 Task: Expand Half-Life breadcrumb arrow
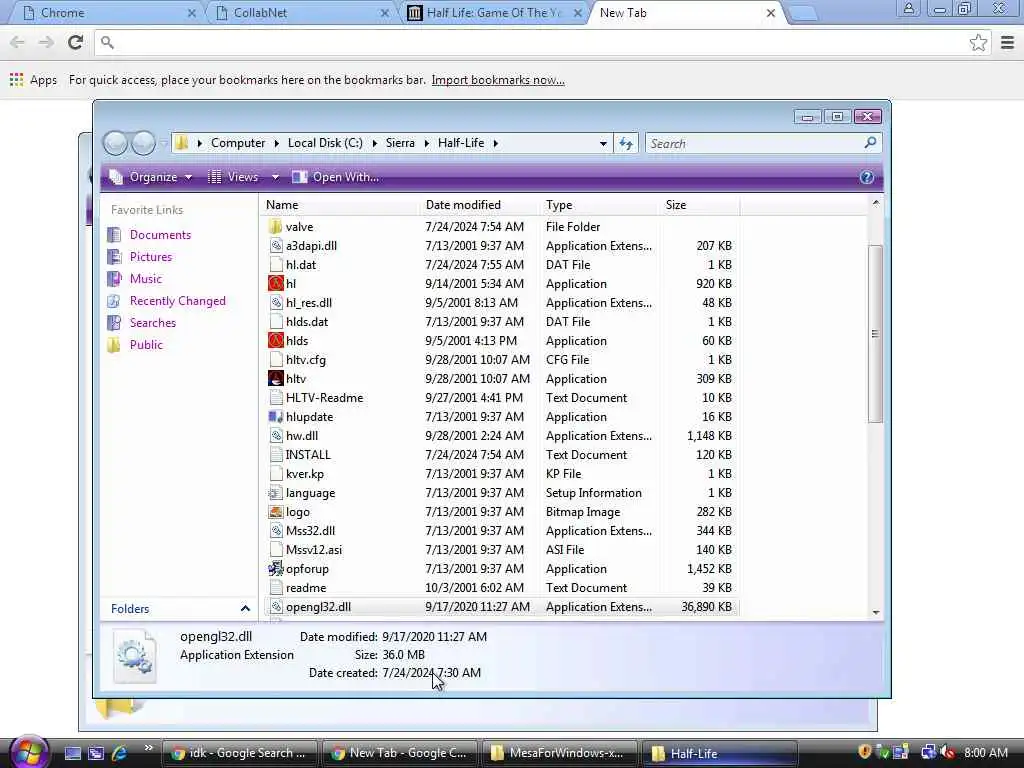point(496,143)
